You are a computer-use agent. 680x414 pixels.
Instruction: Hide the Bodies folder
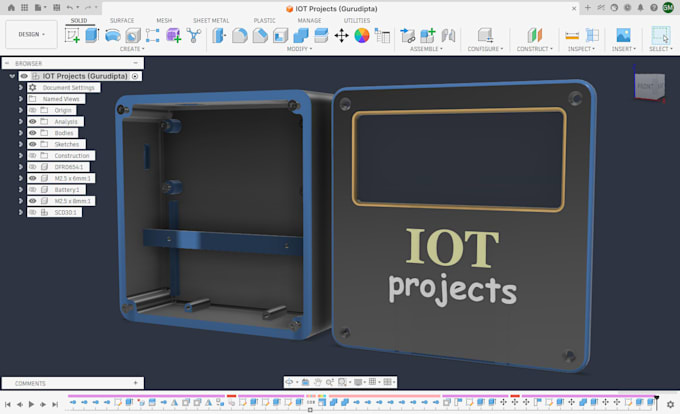[33, 133]
